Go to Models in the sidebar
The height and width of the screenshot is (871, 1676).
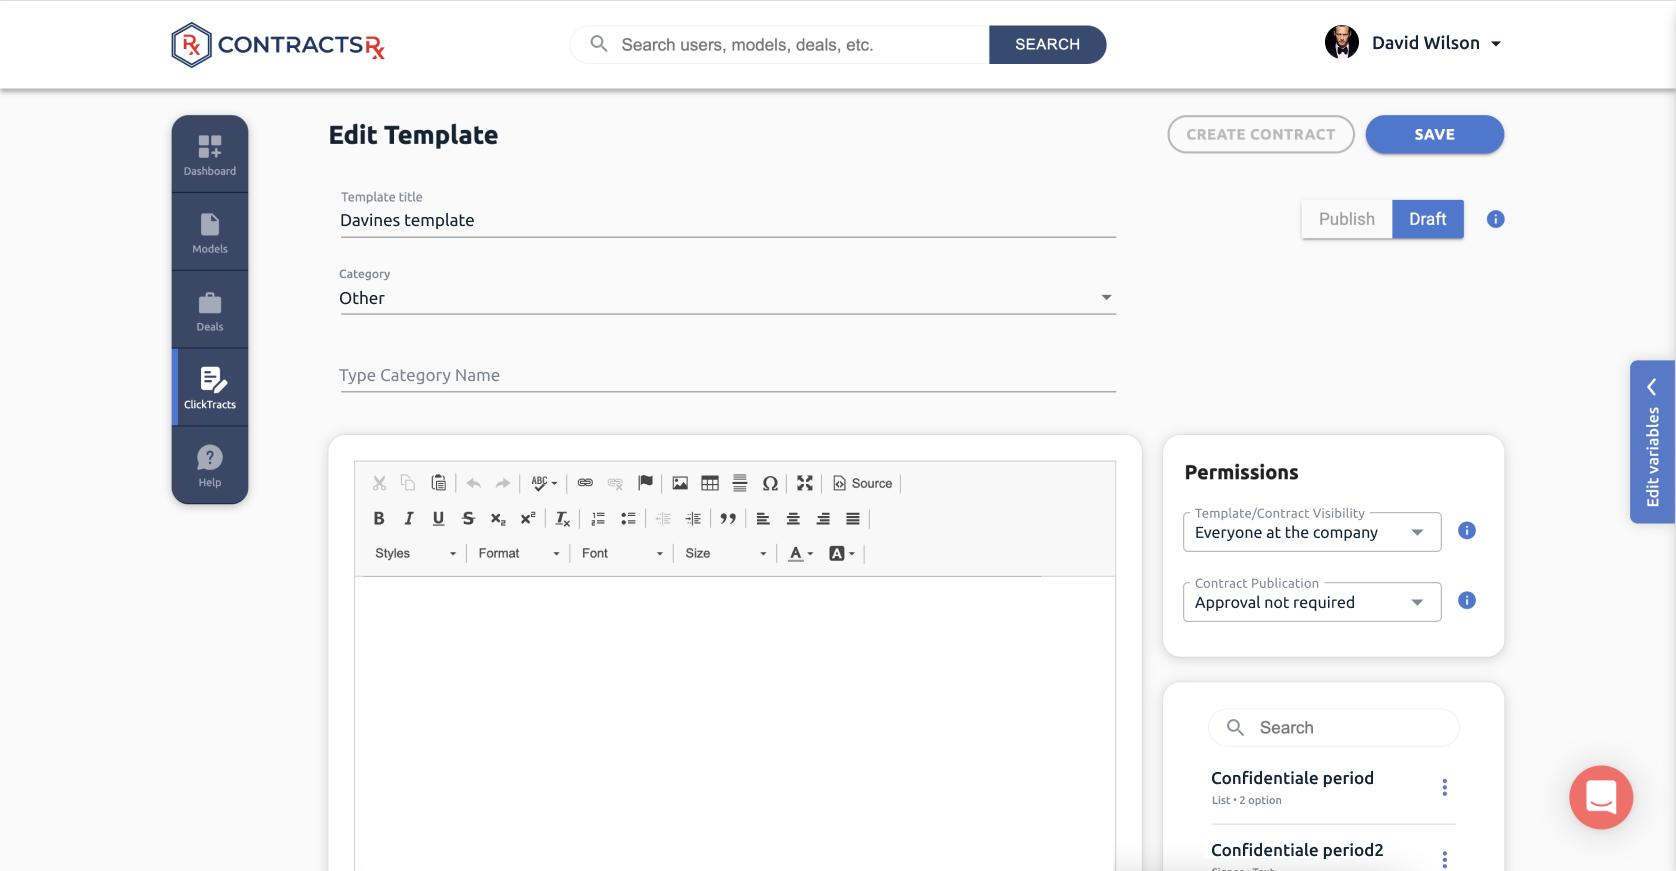(x=210, y=233)
